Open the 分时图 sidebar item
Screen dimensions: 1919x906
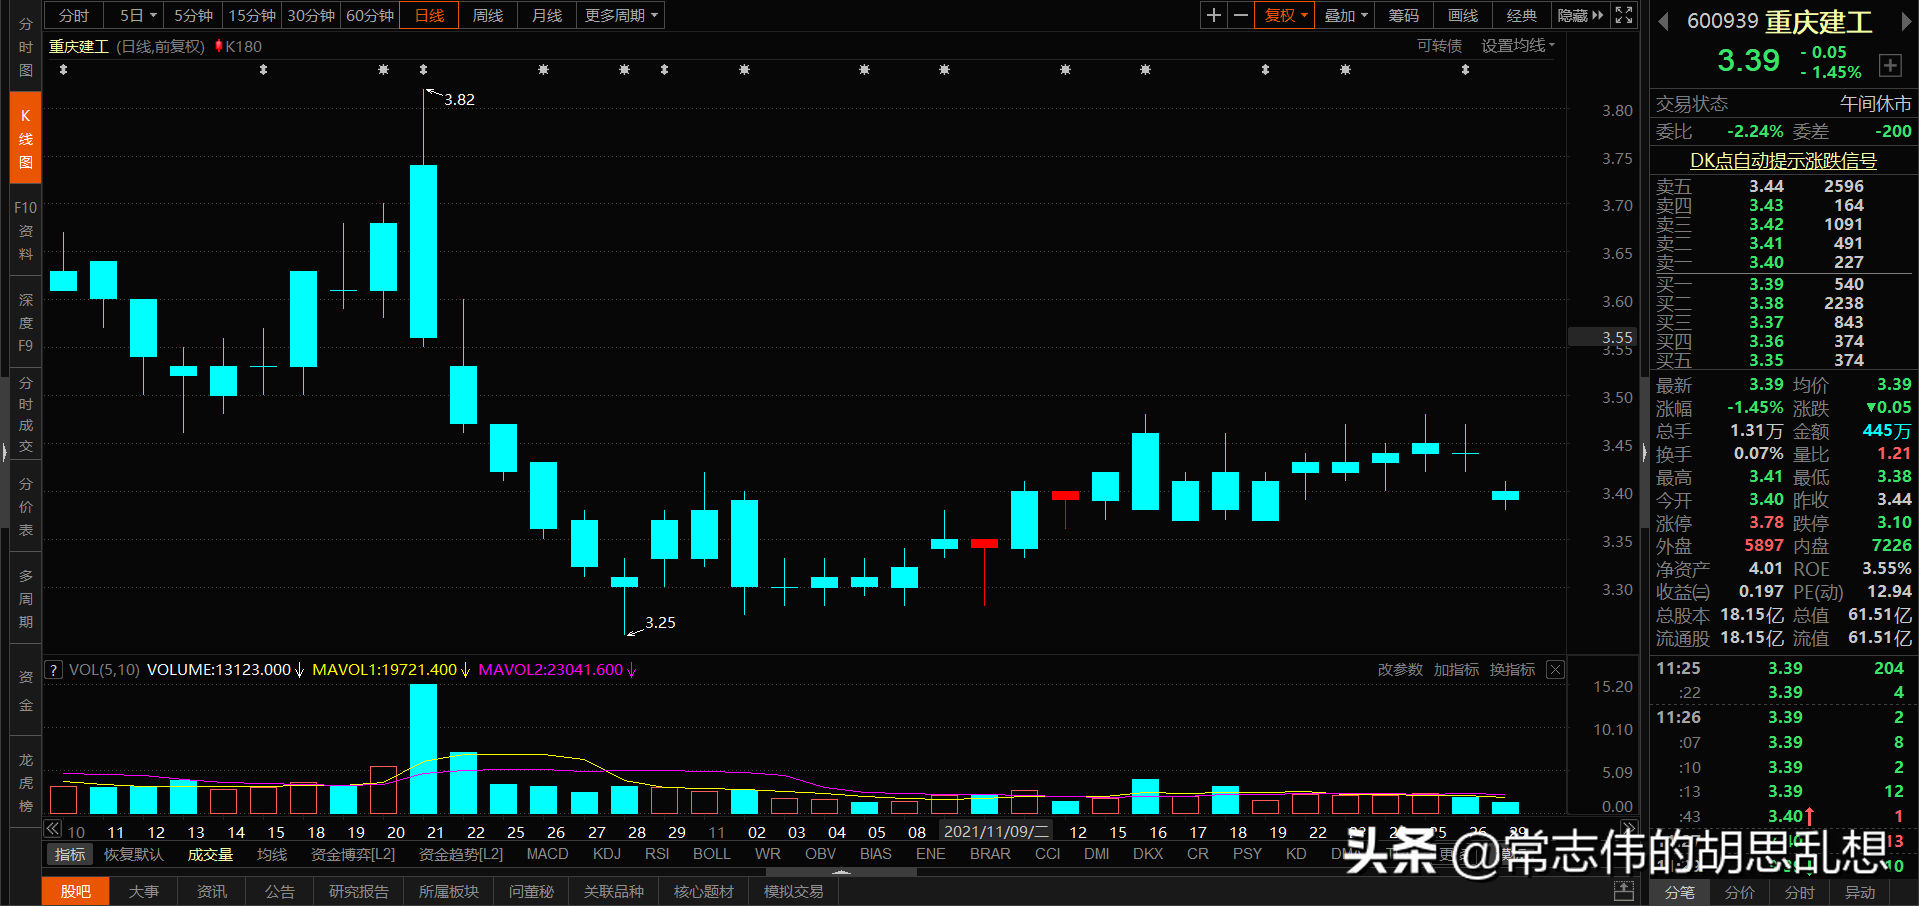pos(26,46)
